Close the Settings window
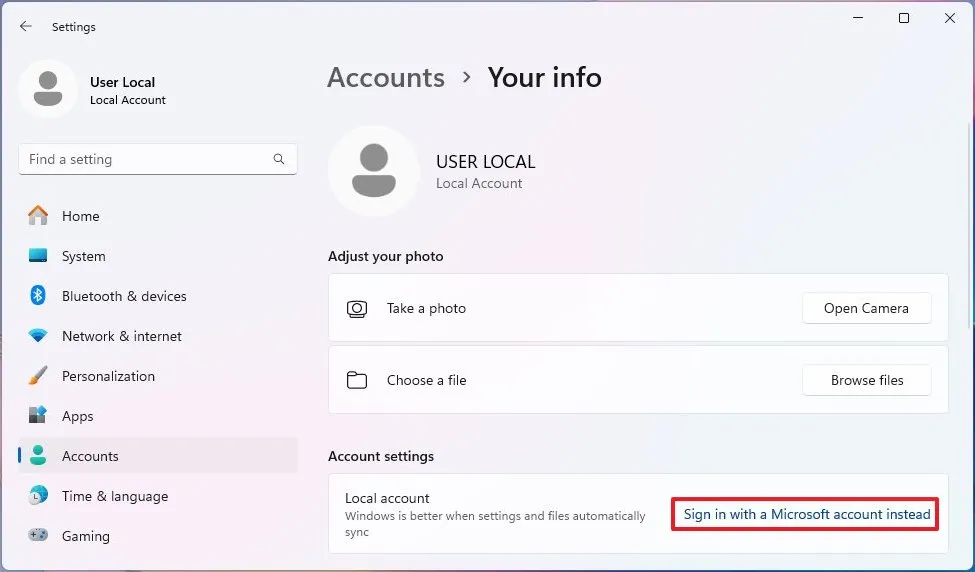 pyautogui.click(x=950, y=18)
